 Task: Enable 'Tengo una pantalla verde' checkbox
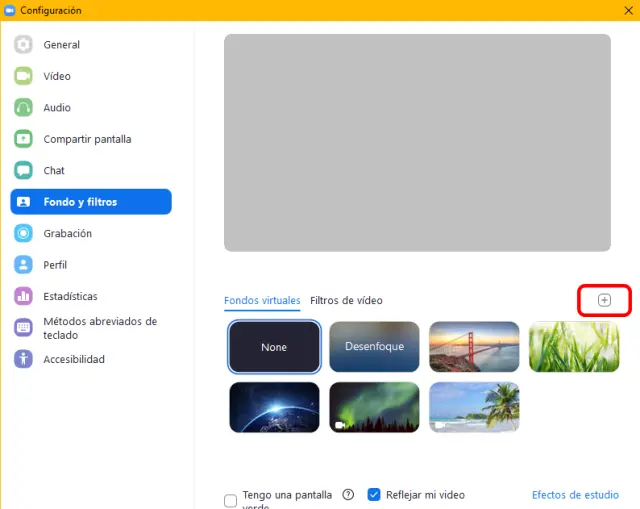(x=231, y=500)
